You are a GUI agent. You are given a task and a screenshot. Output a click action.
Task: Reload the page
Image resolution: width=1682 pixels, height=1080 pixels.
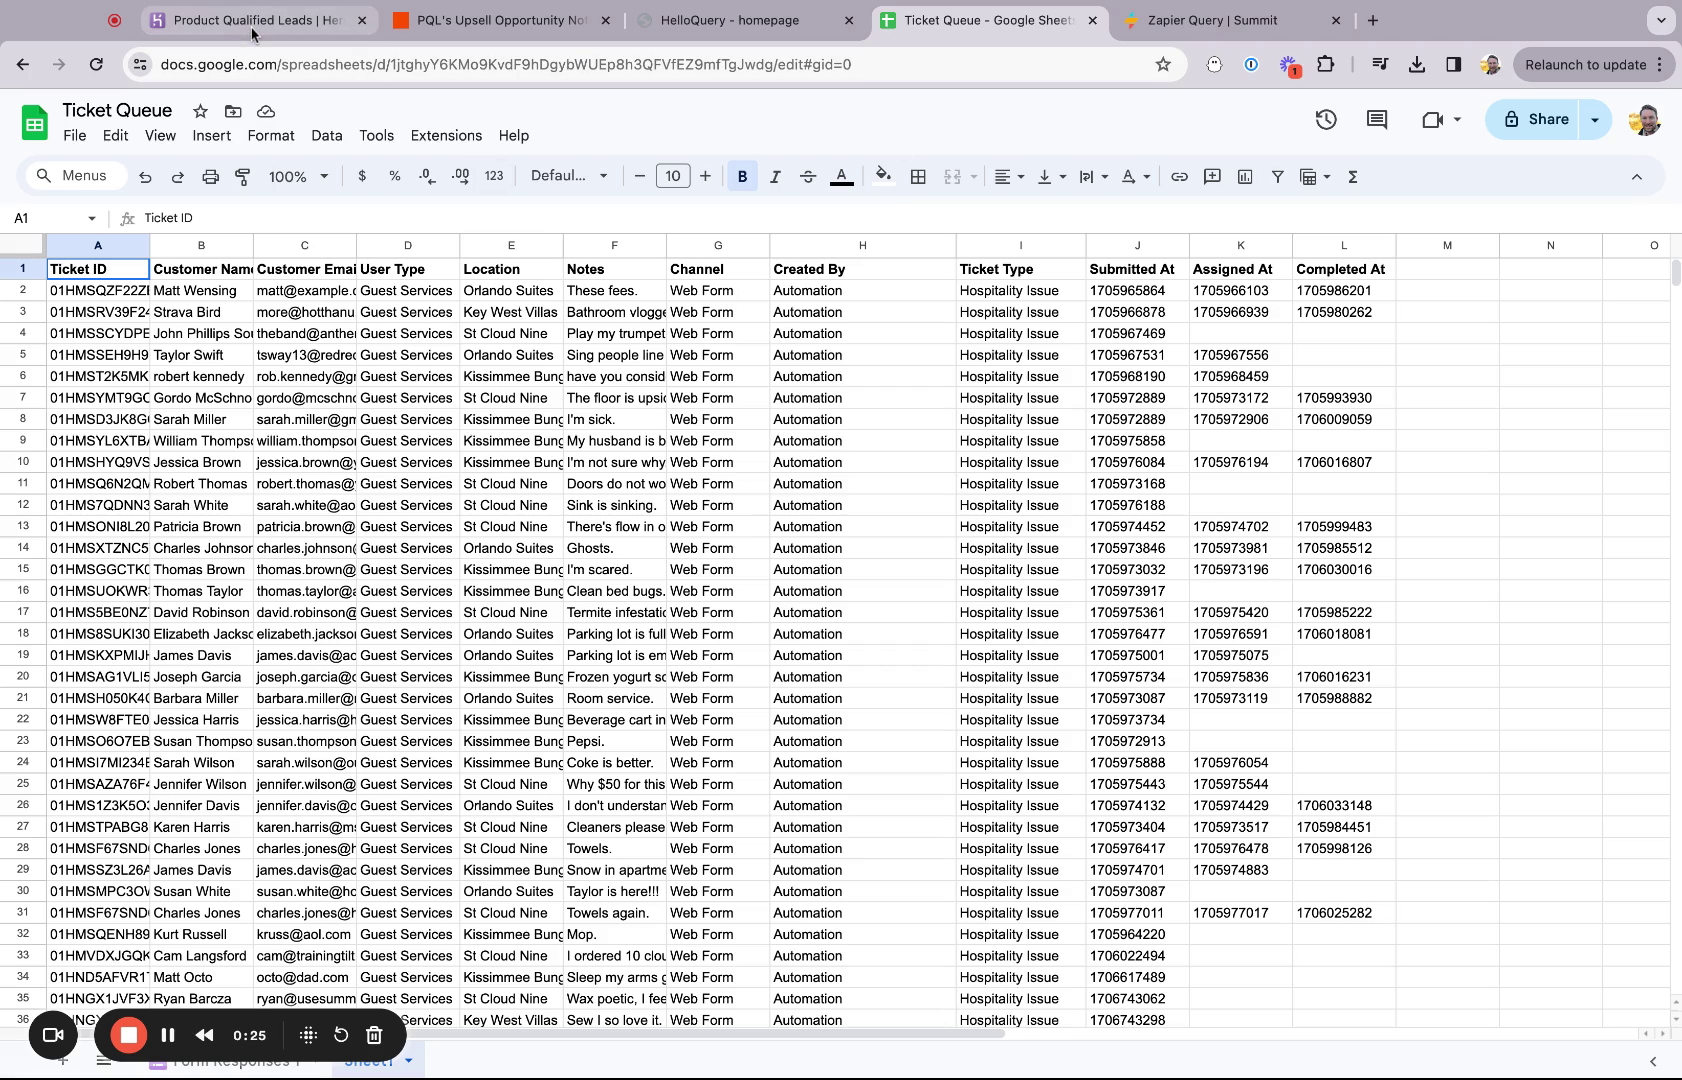pos(96,65)
